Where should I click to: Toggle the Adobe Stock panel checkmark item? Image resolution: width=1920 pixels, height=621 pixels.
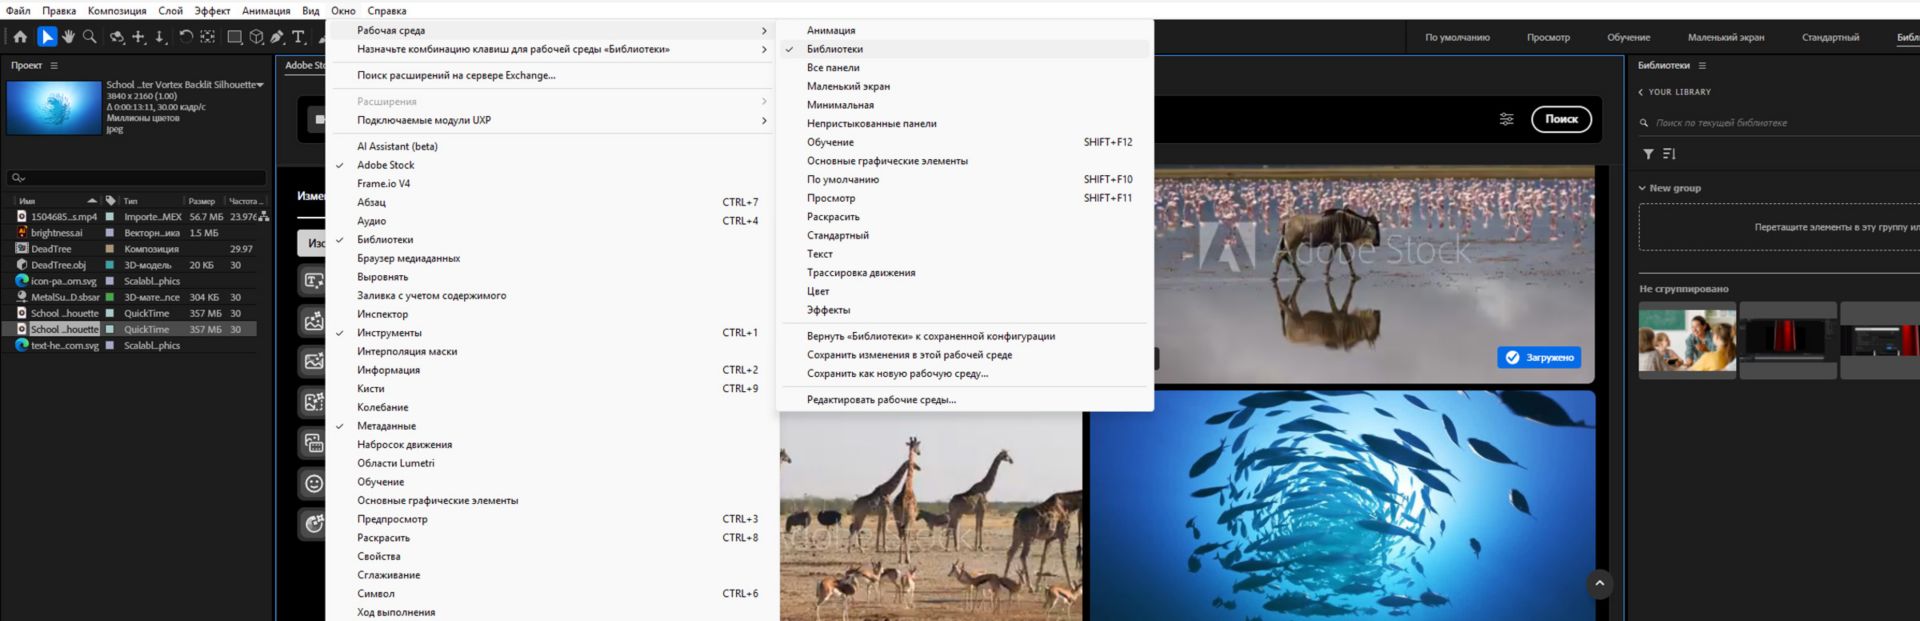click(386, 165)
